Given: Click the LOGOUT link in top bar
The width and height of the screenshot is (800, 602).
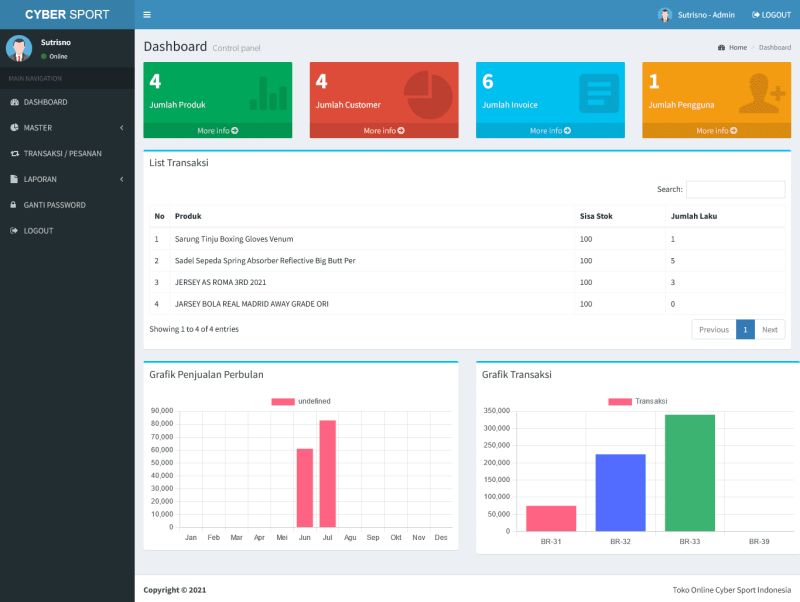Looking at the screenshot, I should [x=771, y=15].
